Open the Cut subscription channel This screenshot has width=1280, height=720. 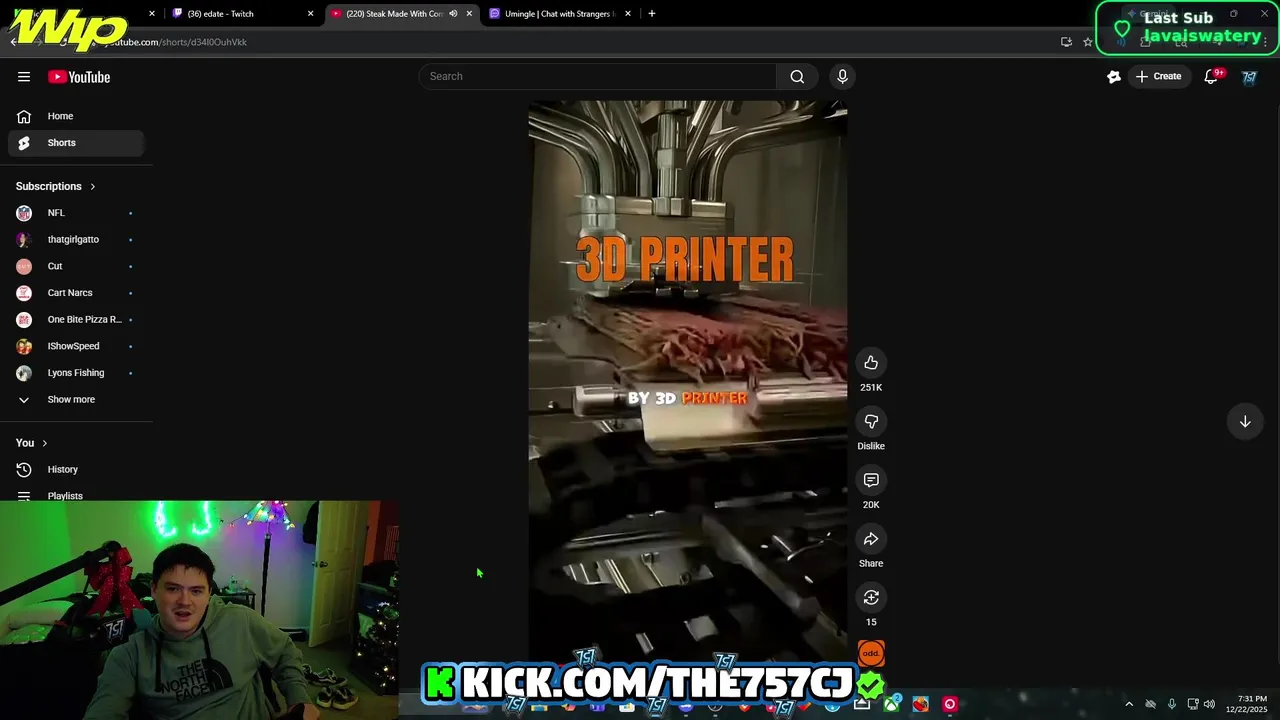[76, 266]
